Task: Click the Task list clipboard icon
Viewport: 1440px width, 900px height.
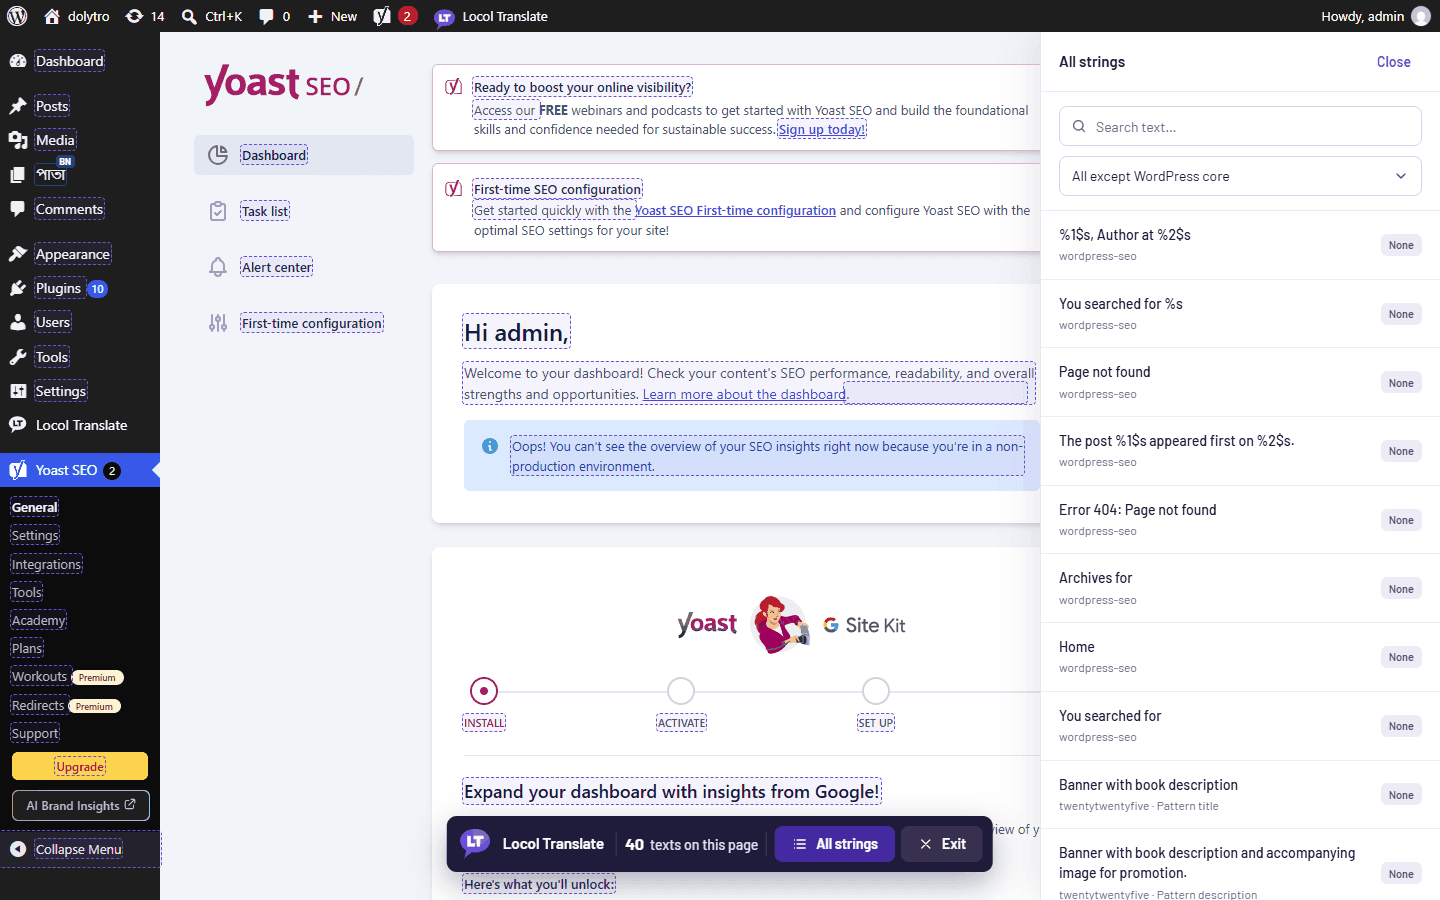Action: (x=218, y=211)
